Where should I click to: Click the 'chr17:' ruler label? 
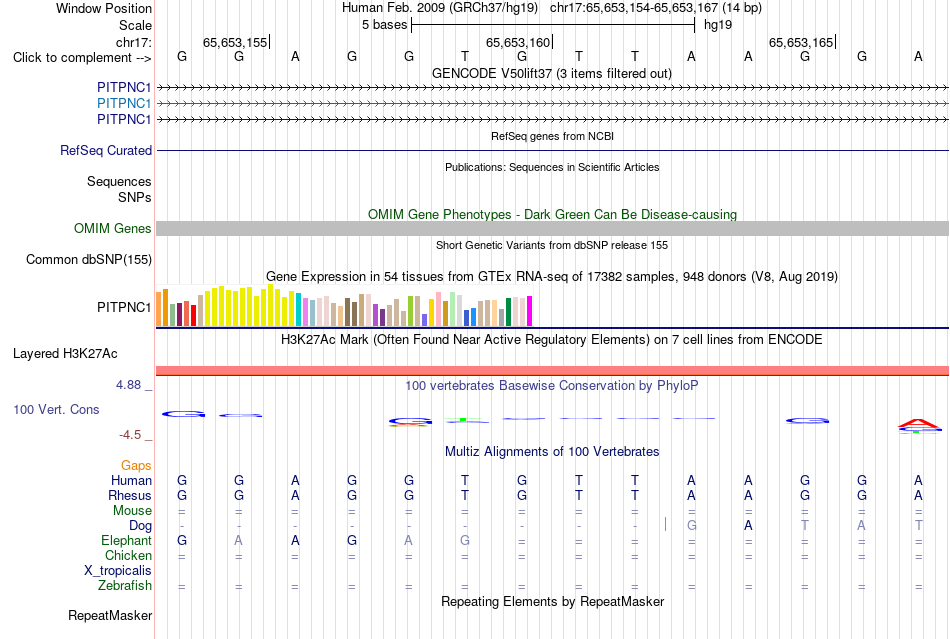(134, 42)
